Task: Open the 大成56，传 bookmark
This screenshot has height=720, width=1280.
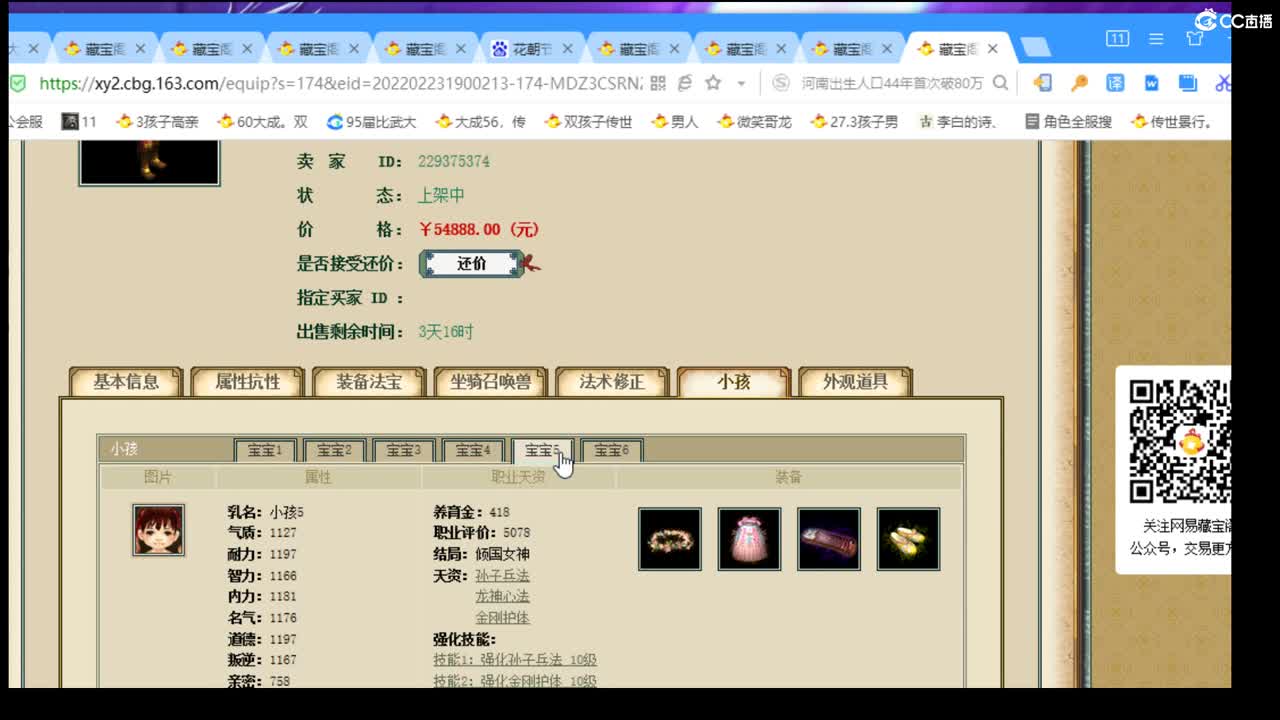Action: point(480,122)
